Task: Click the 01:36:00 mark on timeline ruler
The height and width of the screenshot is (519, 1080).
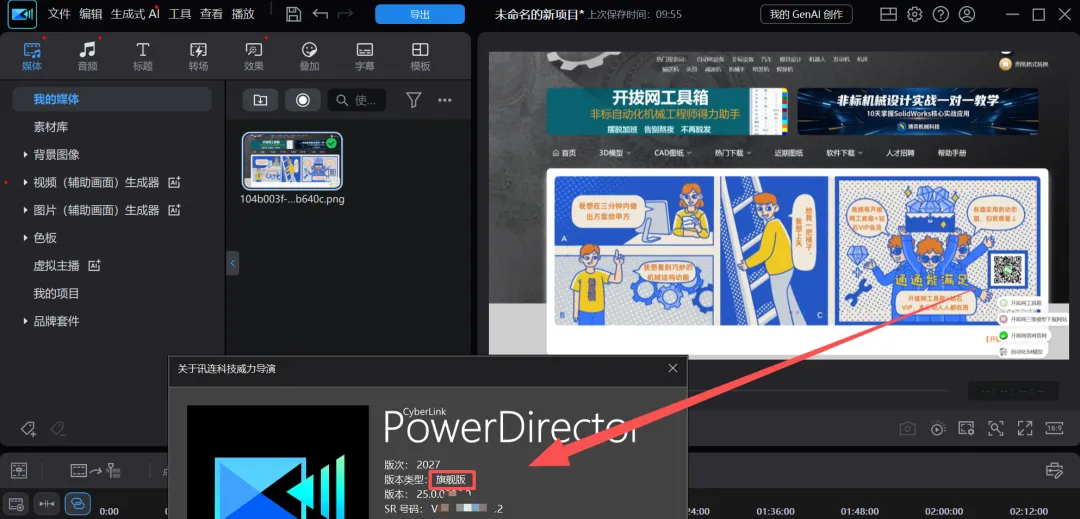Action: click(x=775, y=511)
